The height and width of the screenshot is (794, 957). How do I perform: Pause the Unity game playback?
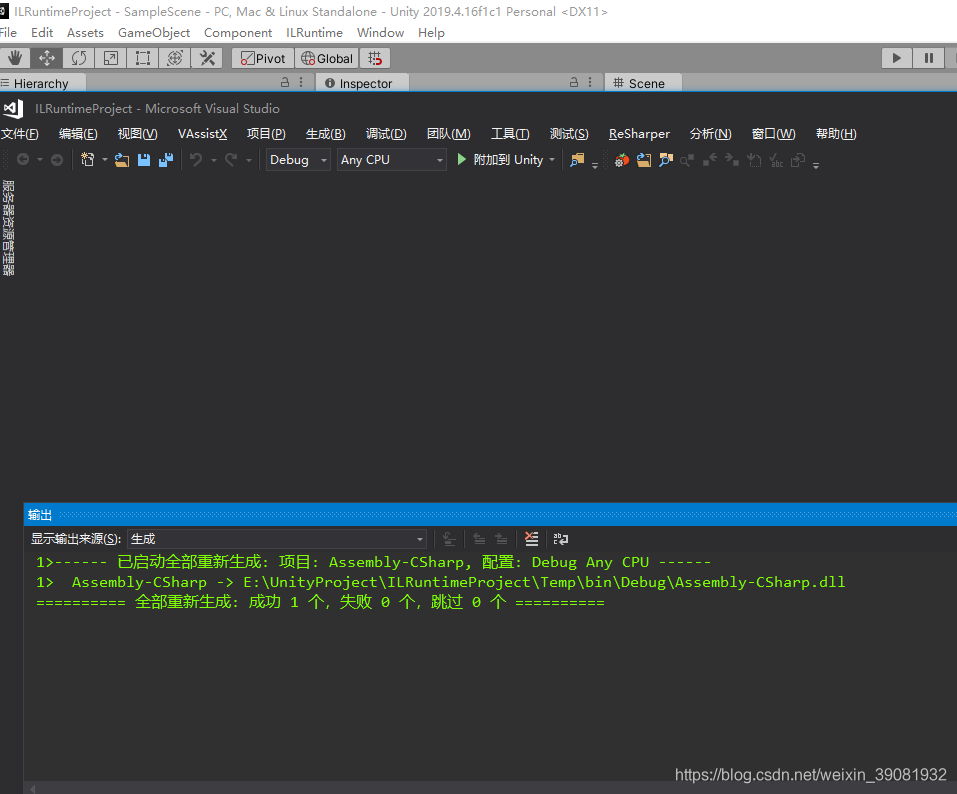tap(929, 59)
